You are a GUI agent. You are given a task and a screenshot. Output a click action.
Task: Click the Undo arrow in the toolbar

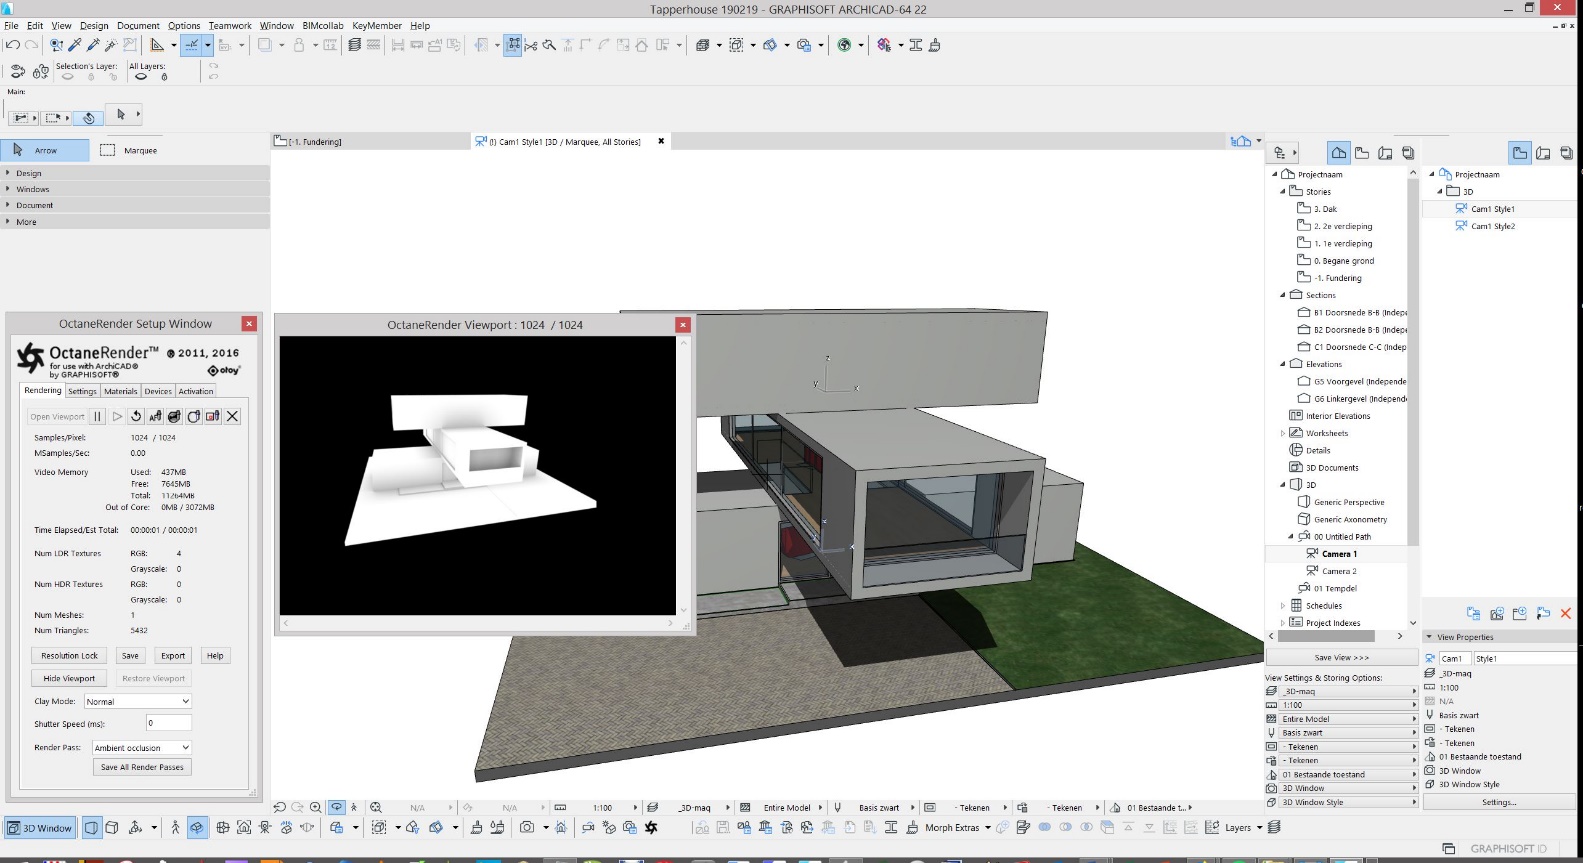coord(12,45)
